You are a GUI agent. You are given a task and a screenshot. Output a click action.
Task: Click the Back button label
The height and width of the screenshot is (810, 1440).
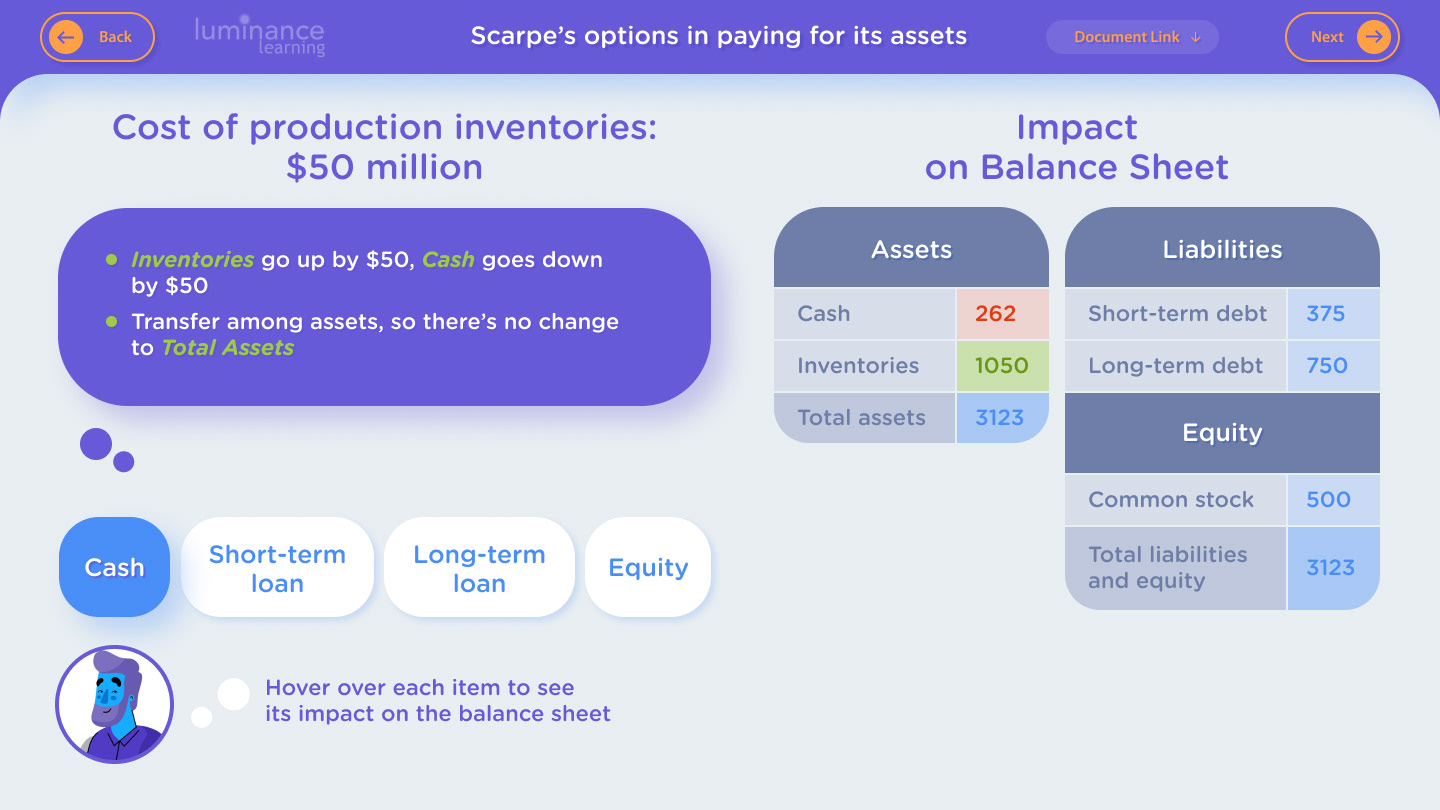click(x=115, y=37)
